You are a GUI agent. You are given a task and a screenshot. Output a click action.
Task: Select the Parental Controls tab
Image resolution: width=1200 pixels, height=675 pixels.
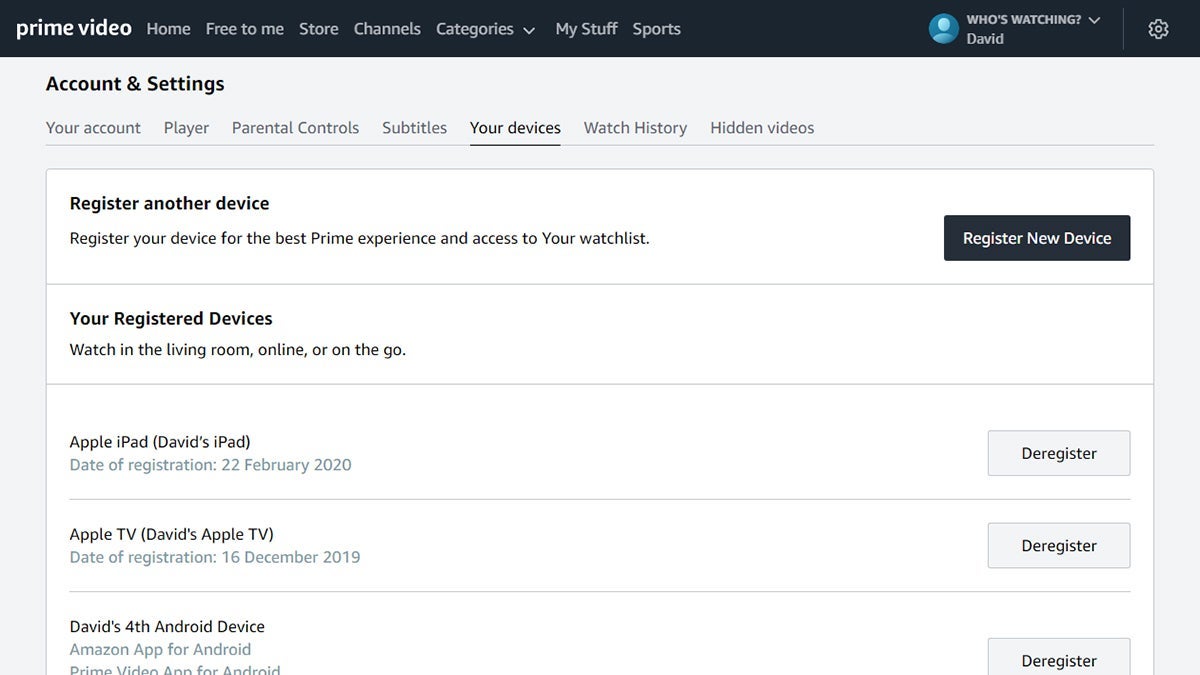[x=295, y=127]
